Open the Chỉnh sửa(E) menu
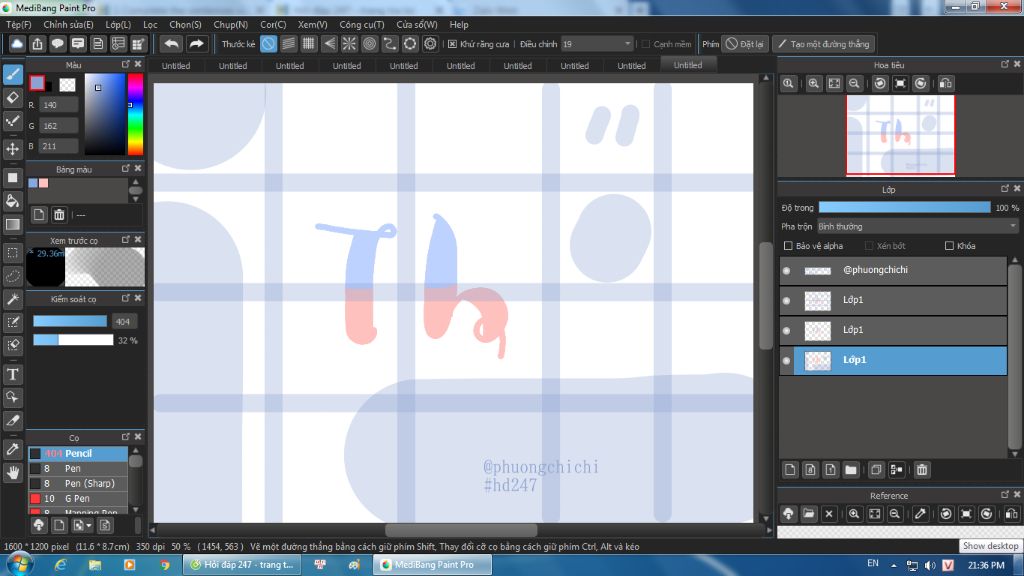 [x=69, y=24]
